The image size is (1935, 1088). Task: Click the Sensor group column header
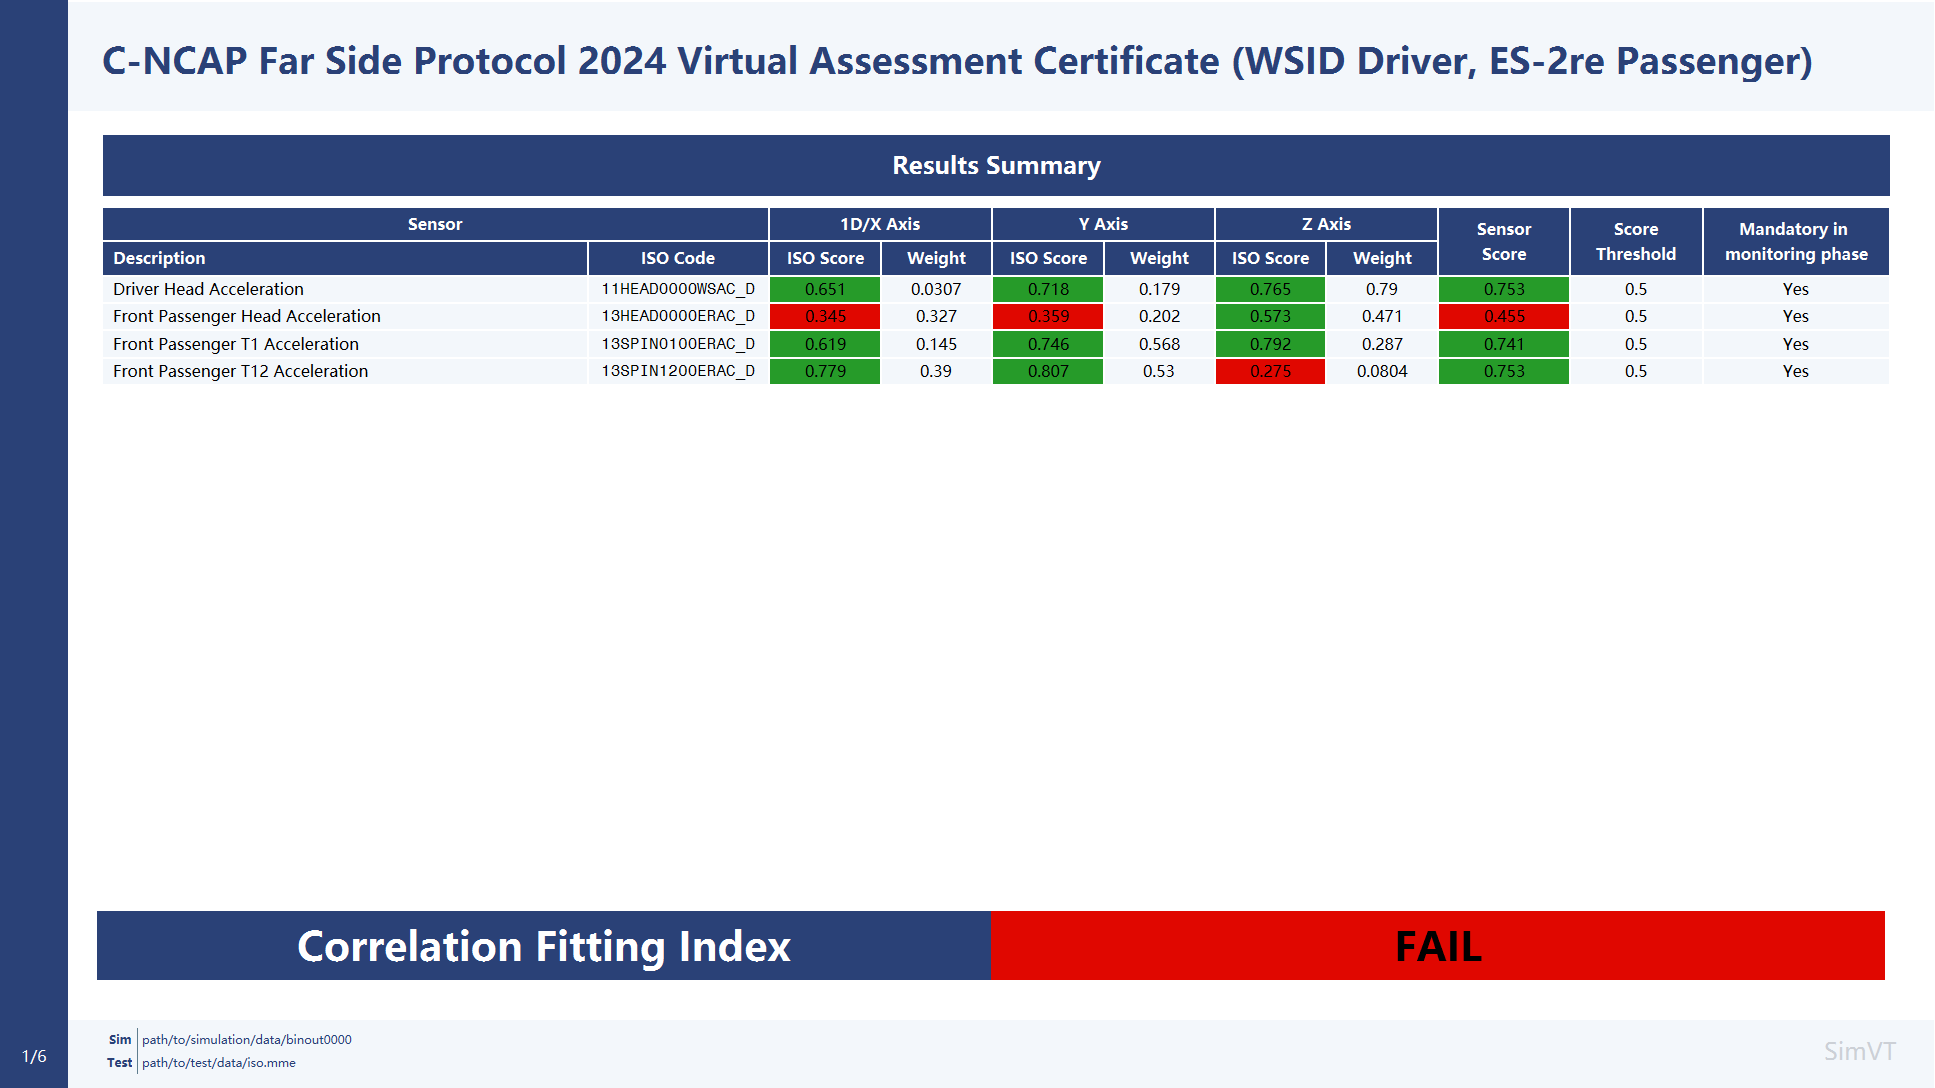coord(435,224)
